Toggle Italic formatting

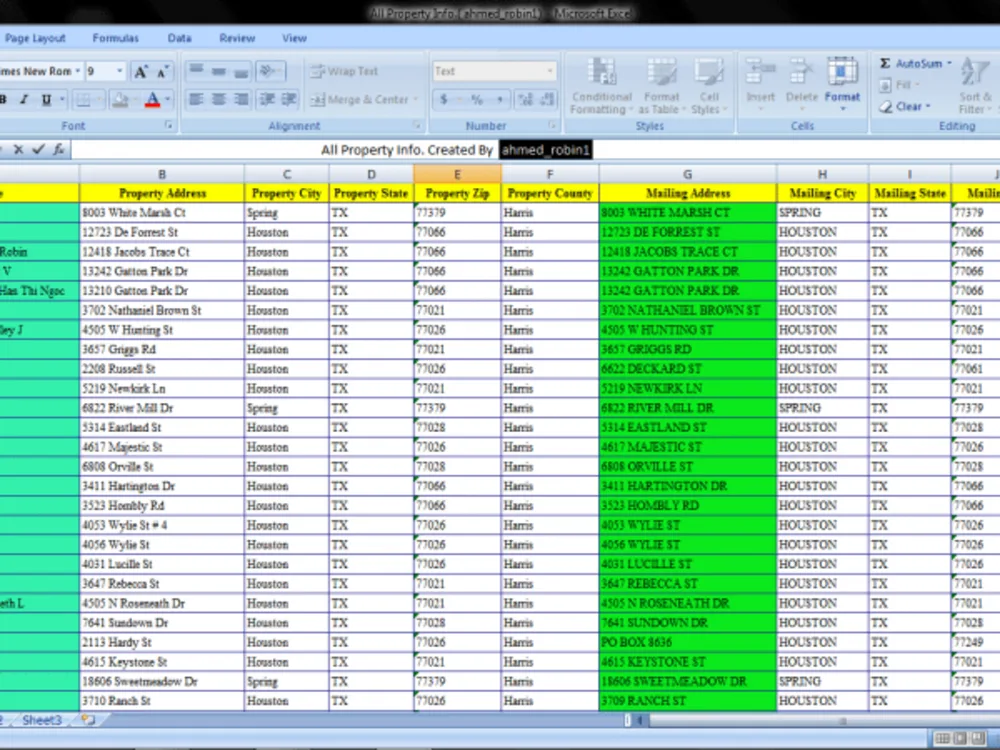pyautogui.click(x=24, y=99)
